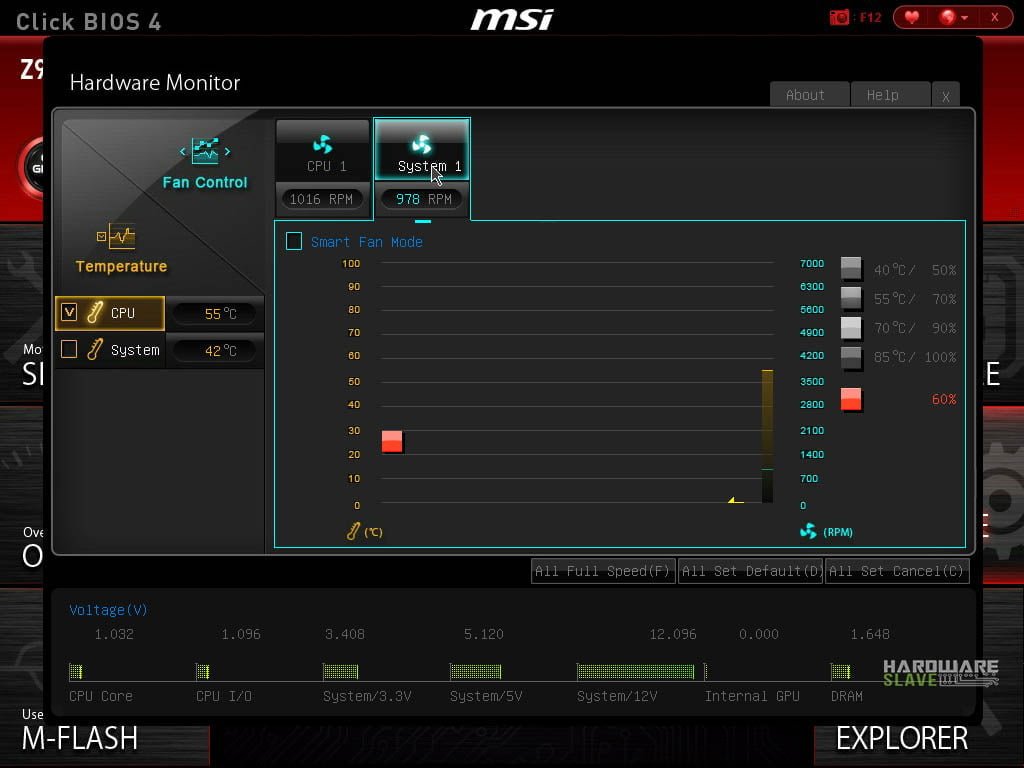This screenshot has width=1024, height=768.
Task: Click the left arrow beside Fan Control icon
Action: point(183,152)
